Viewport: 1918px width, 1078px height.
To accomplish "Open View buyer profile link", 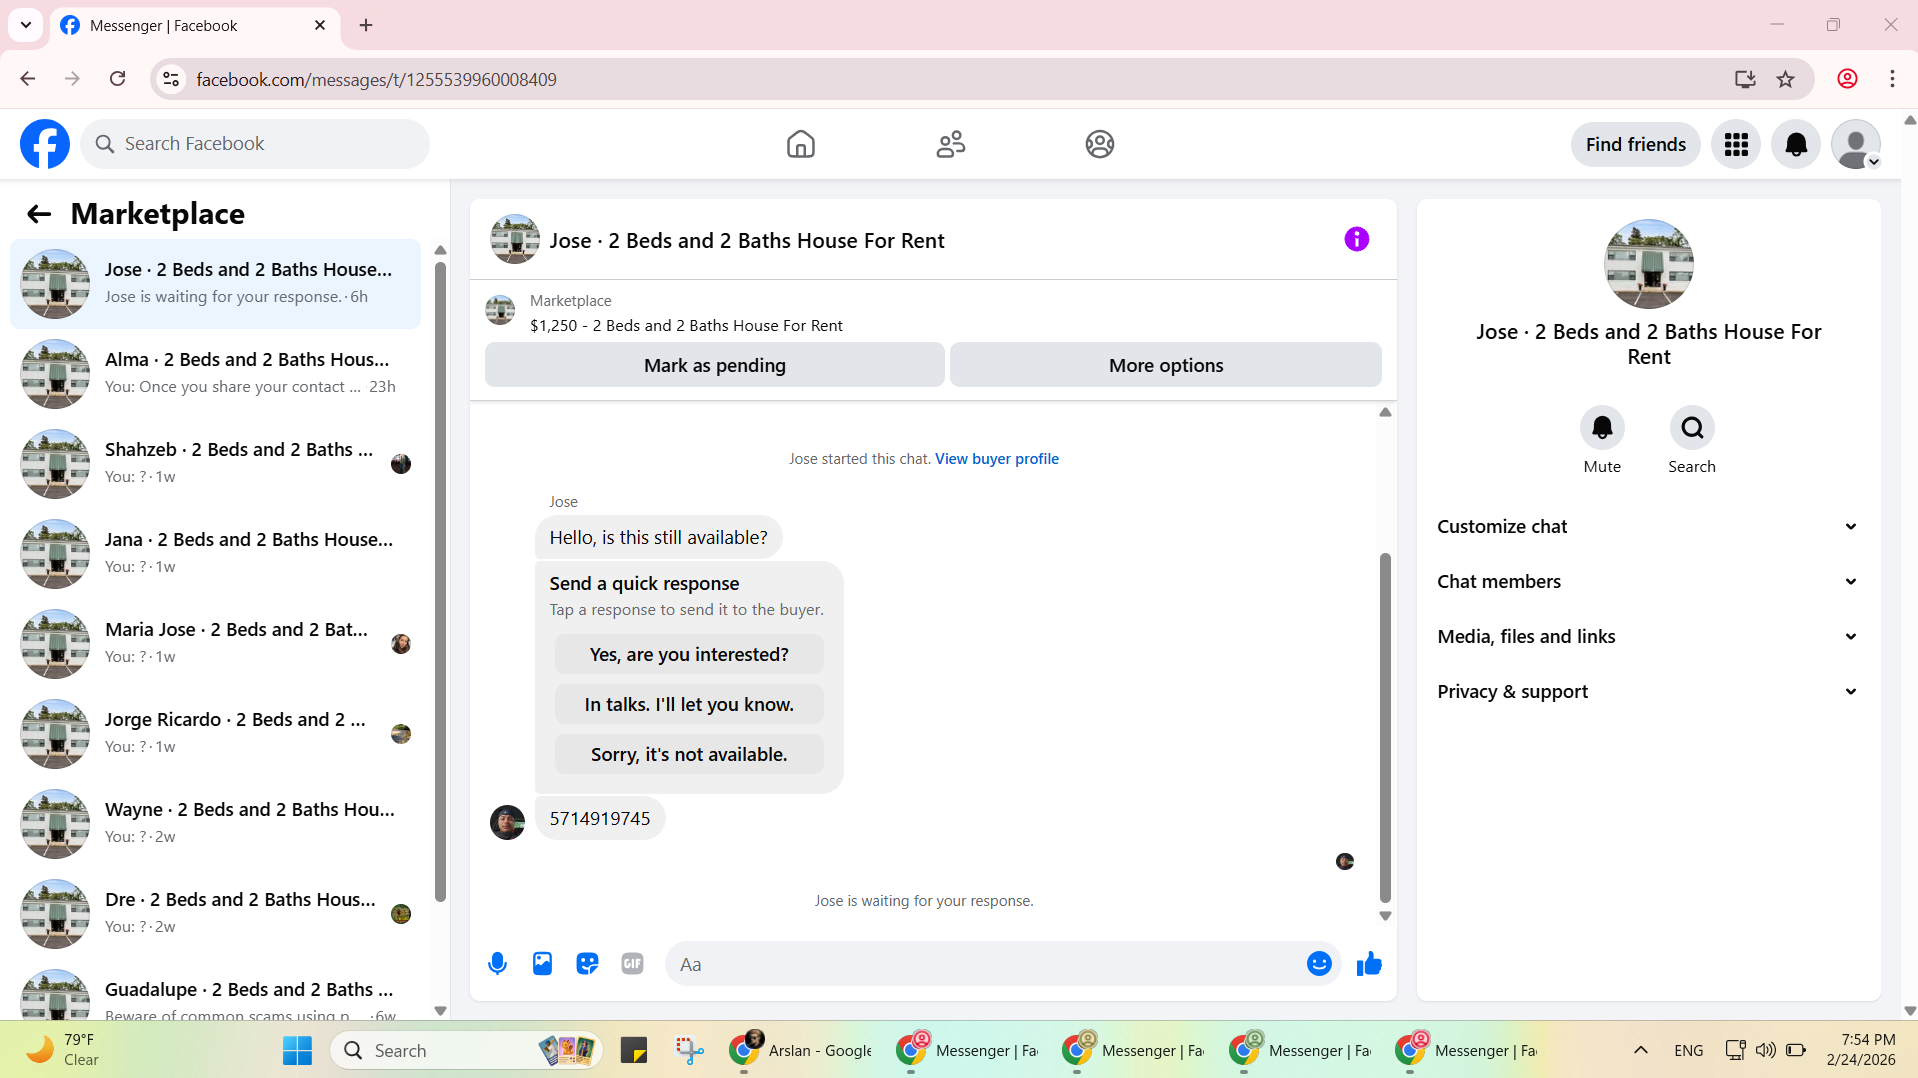I will 996,459.
